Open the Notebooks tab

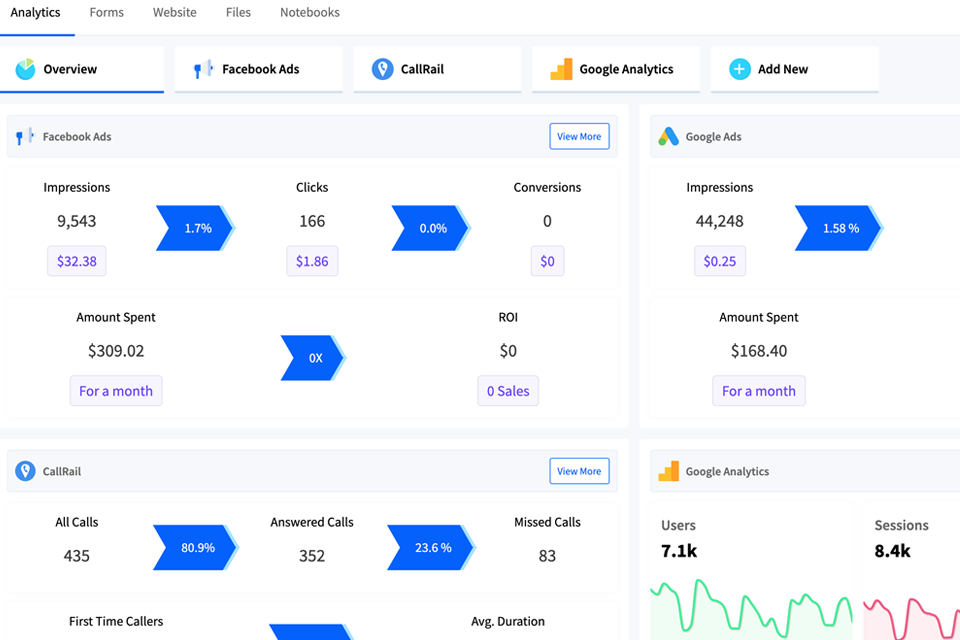coord(309,13)
